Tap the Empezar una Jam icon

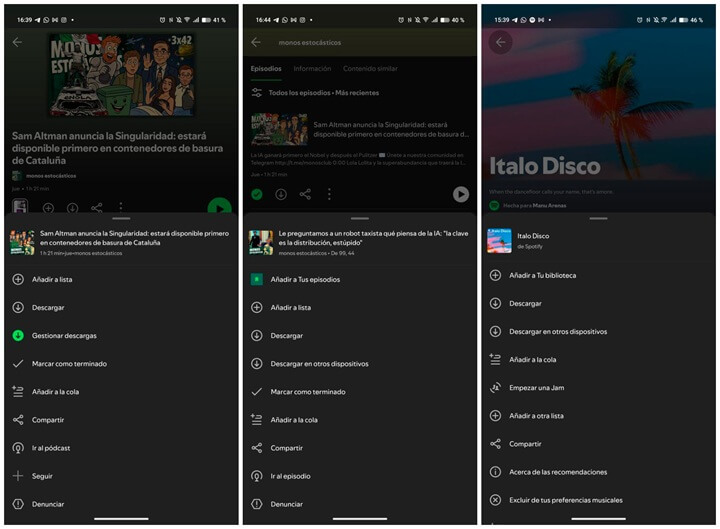(x=495, y=388)
